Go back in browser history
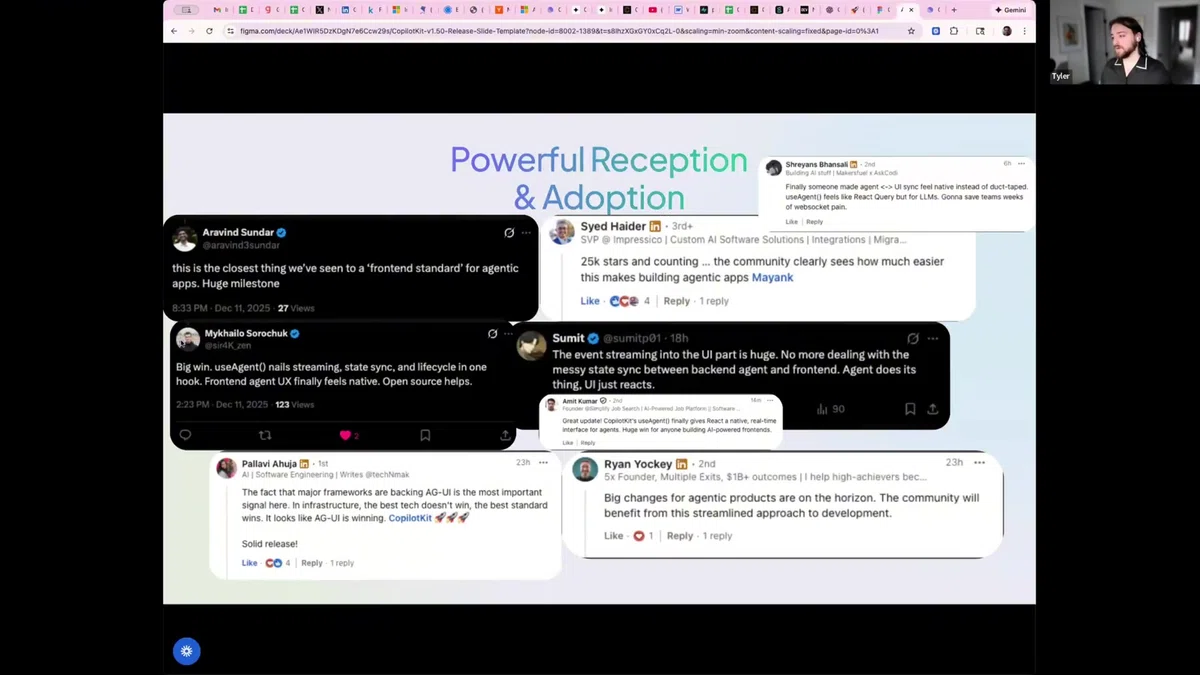Viewport: 1200px width, 675px height. tap(174, 31)
